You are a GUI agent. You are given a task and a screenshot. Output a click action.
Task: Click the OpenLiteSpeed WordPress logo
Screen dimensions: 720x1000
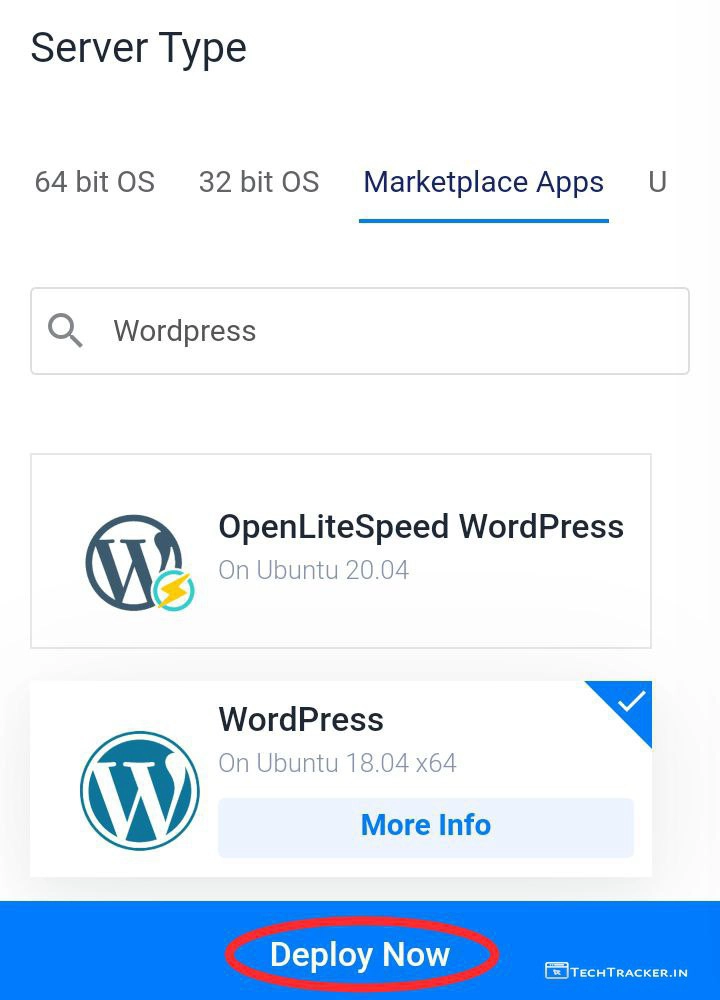pos(134,562)
